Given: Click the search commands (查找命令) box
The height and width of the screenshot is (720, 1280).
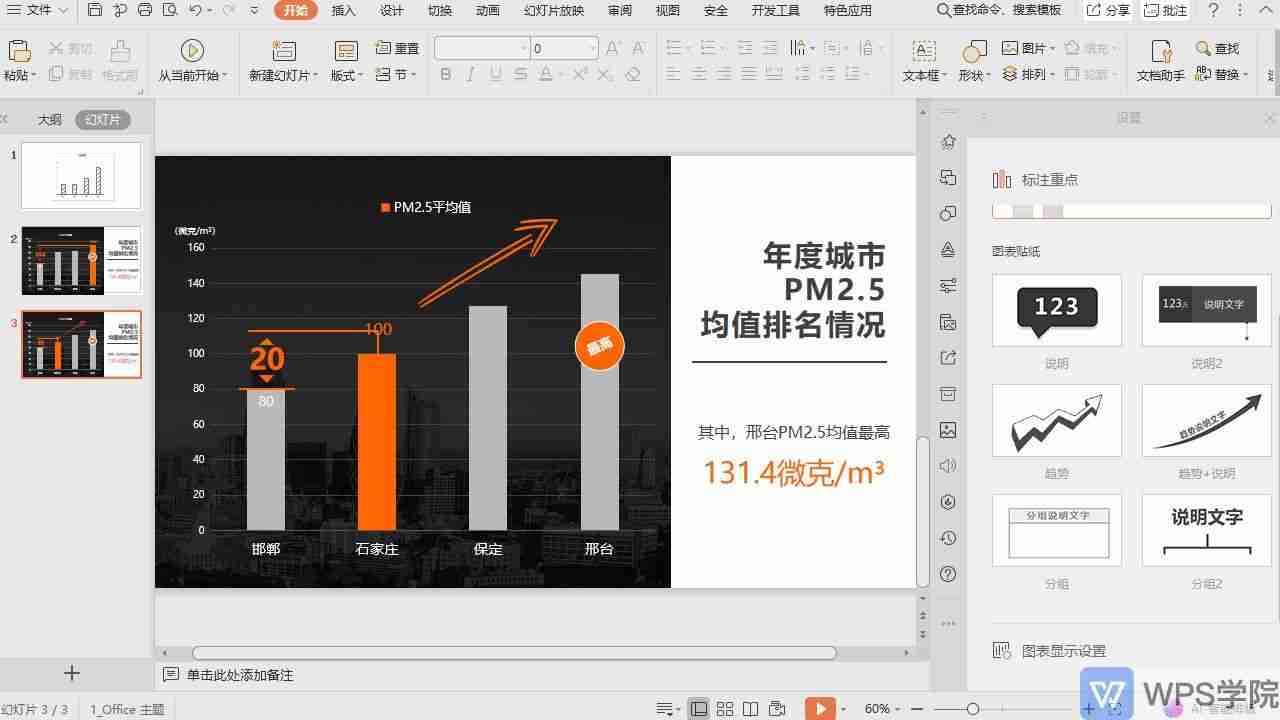Looking at the screenshot, I should tap(999, 10).
